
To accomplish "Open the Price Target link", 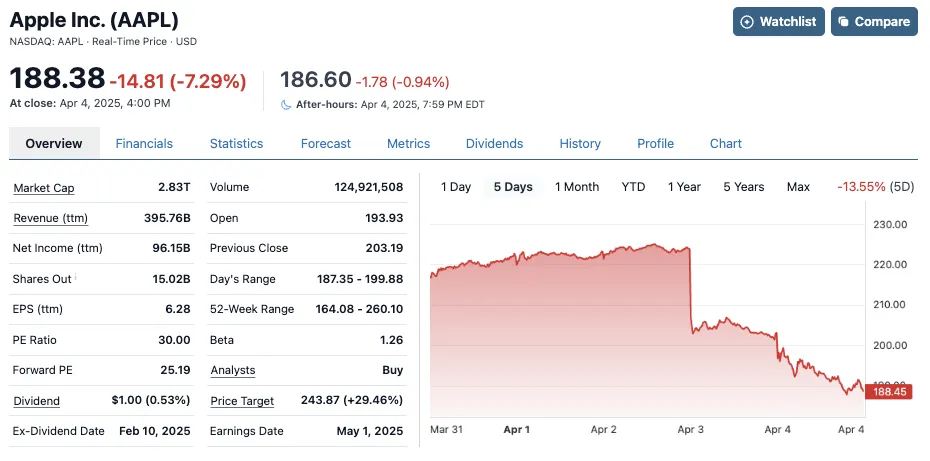I will pos(242,401).
